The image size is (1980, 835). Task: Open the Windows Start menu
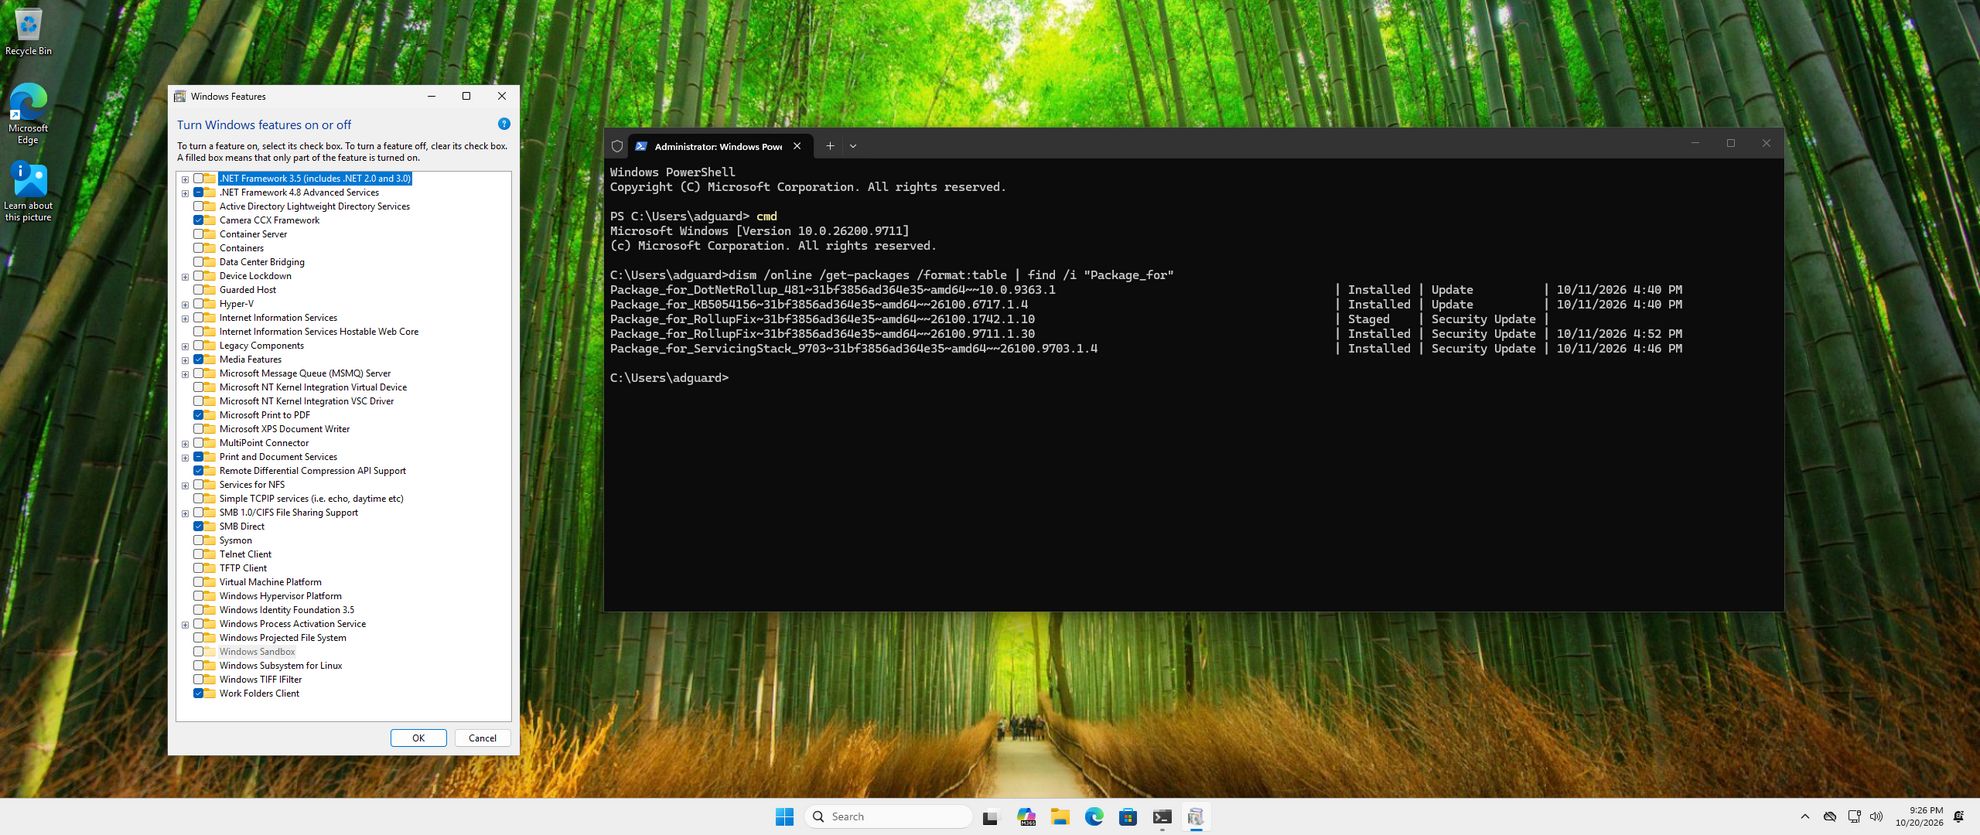pos(784,817)
